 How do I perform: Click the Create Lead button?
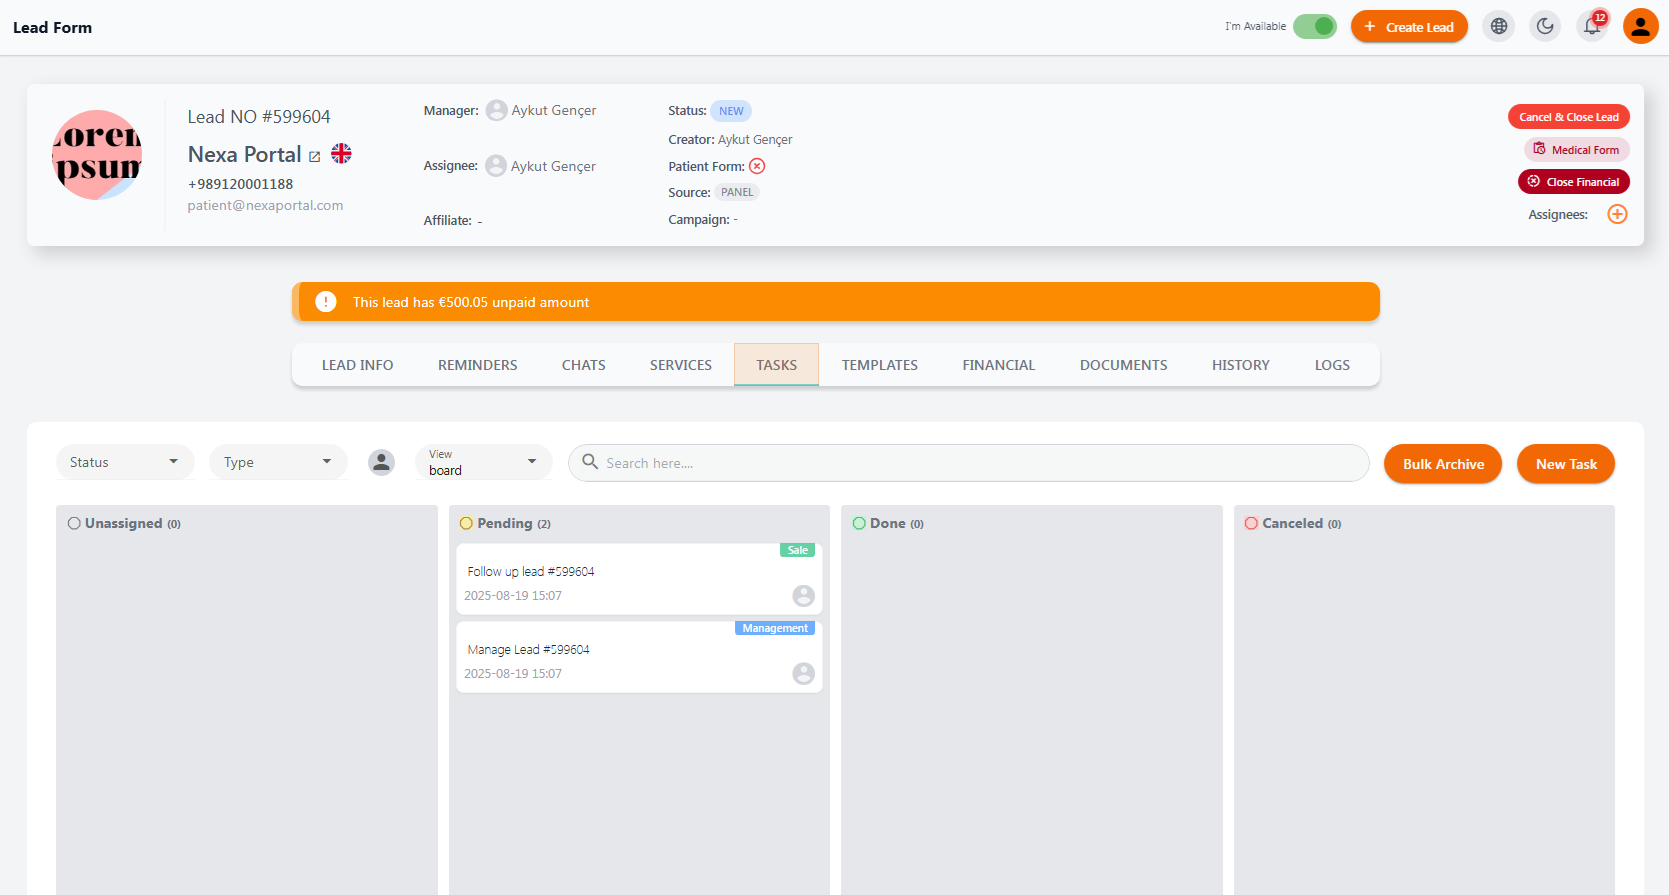(x=1409, y=27)
